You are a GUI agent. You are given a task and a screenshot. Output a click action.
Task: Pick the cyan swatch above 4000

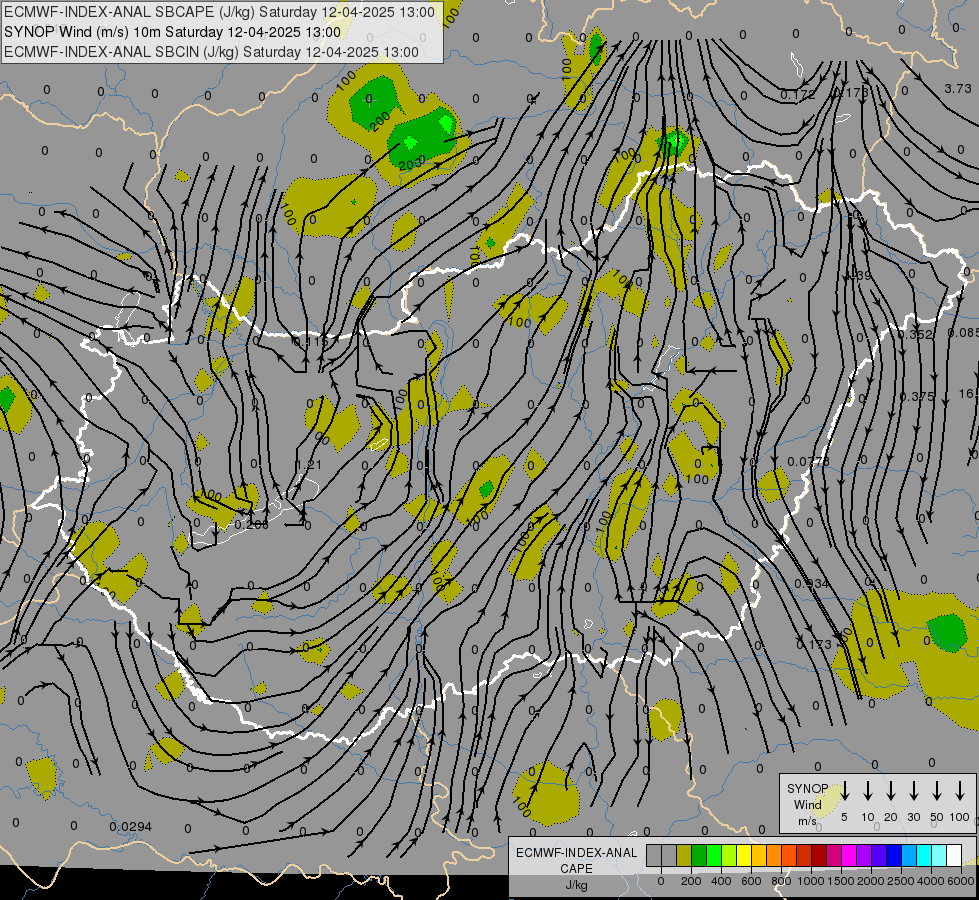click(x=923, y=855)
